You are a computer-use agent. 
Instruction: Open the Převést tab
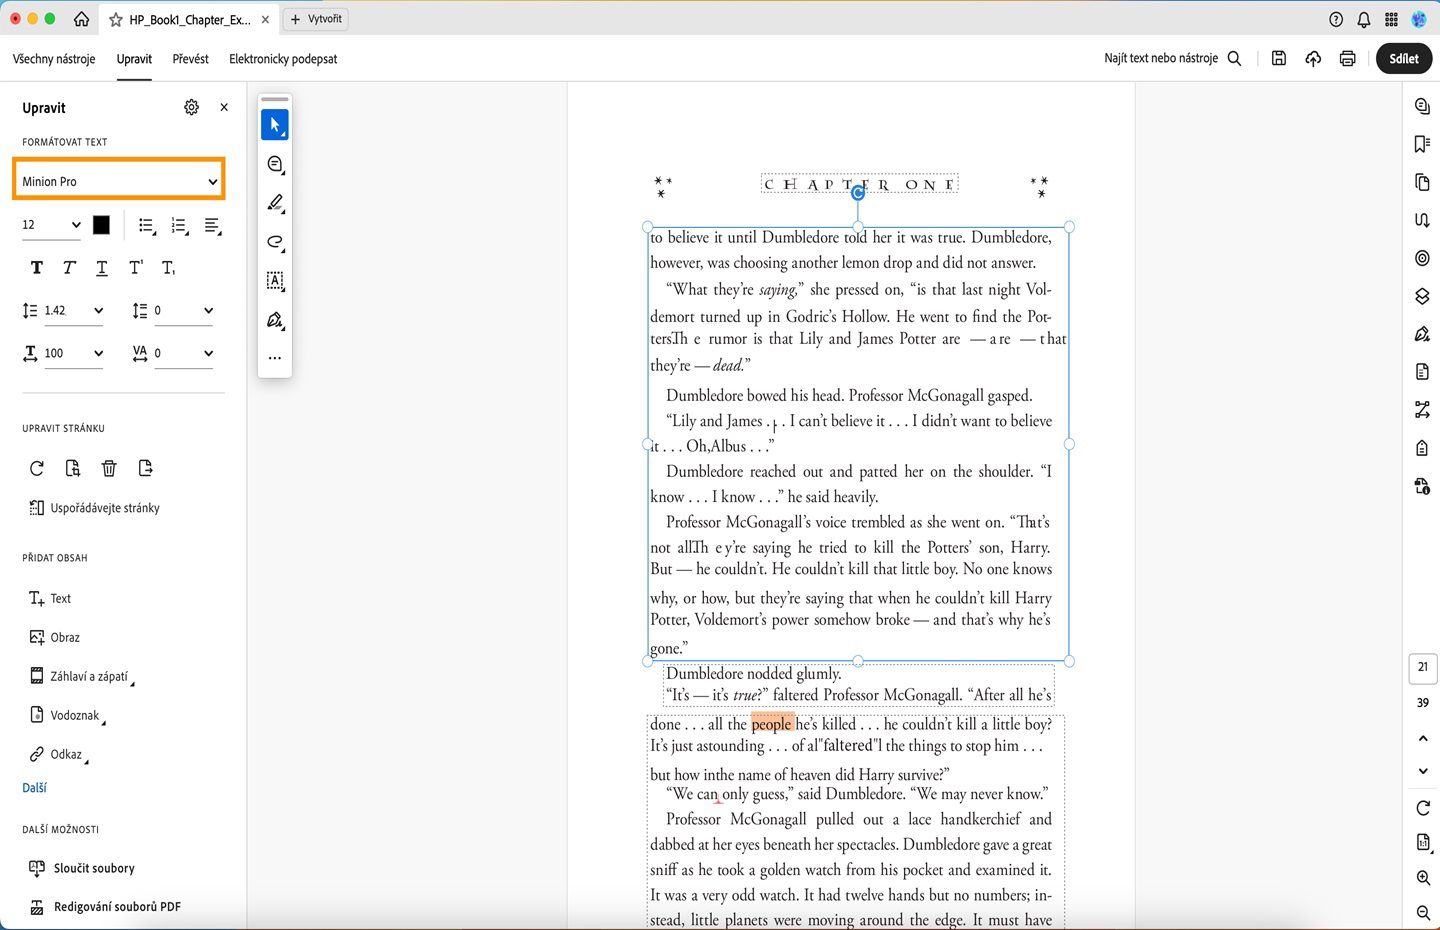[190, 59]
